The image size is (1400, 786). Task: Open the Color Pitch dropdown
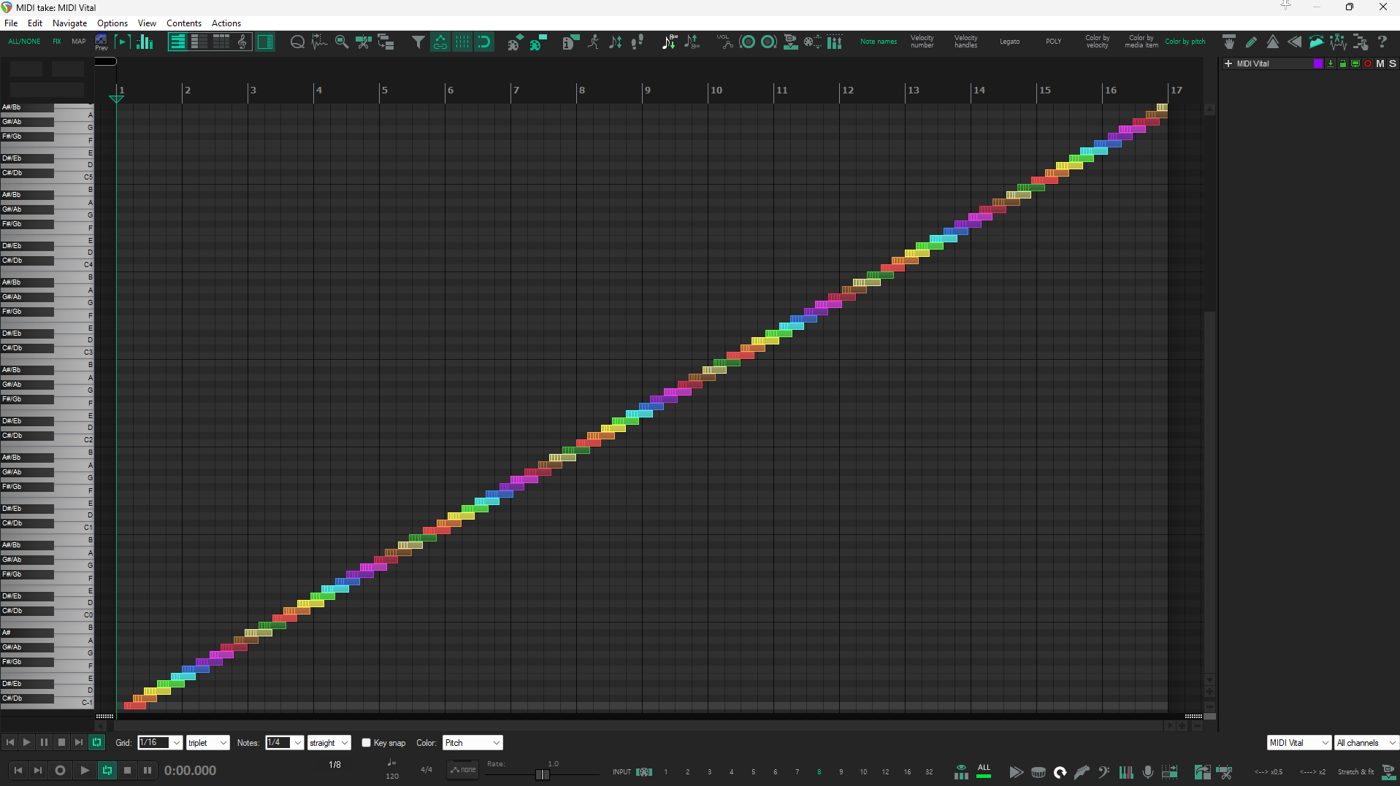[472, 743]
